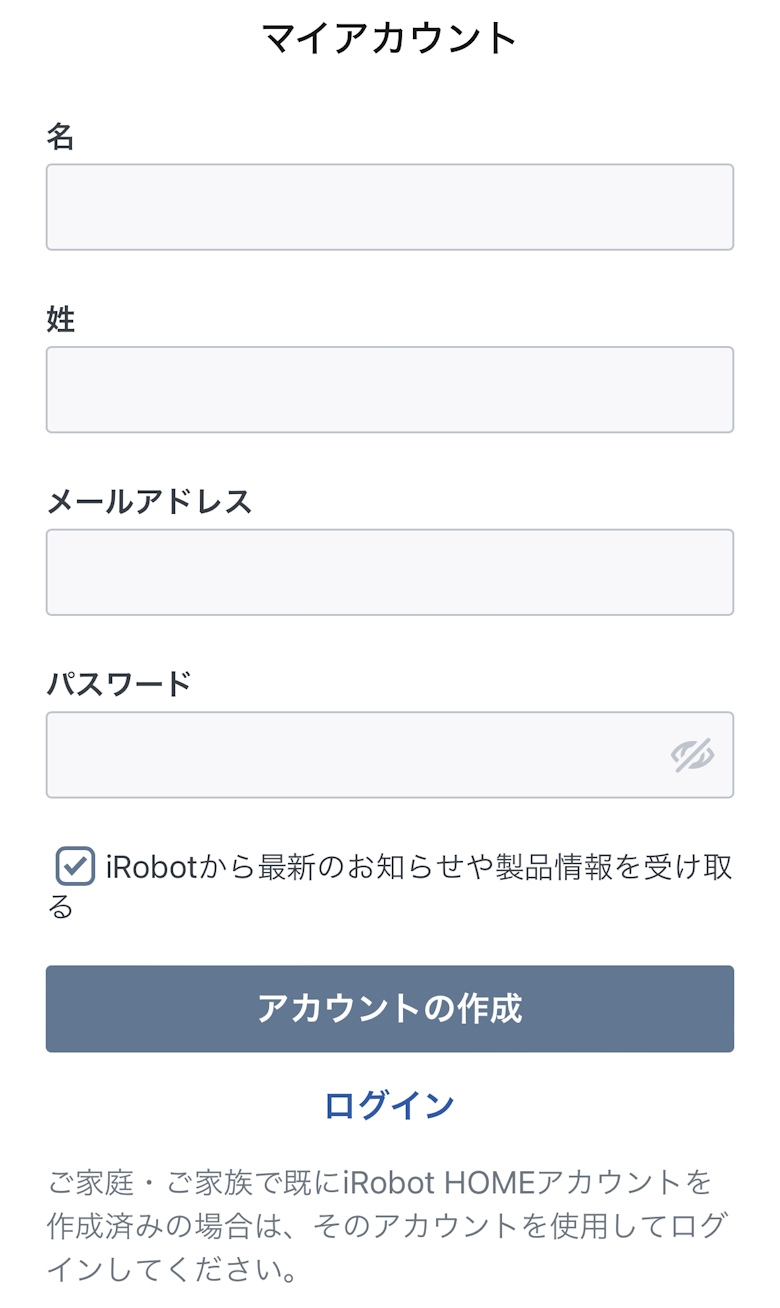
Task: Open the ログイン link
Action: click(389, 1105)
